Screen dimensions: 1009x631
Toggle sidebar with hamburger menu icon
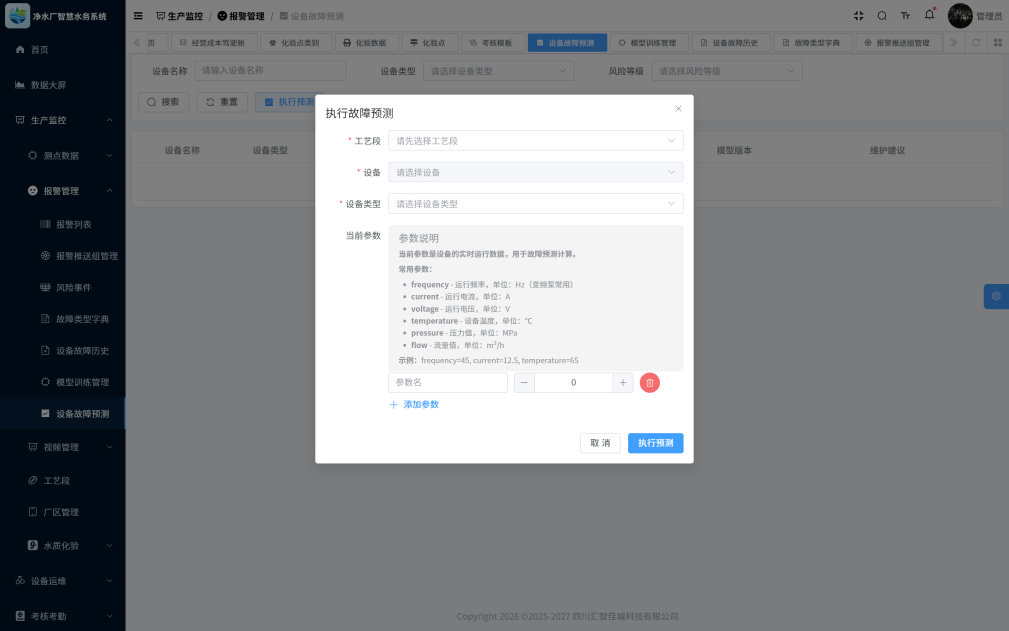[x=138, y=16]
